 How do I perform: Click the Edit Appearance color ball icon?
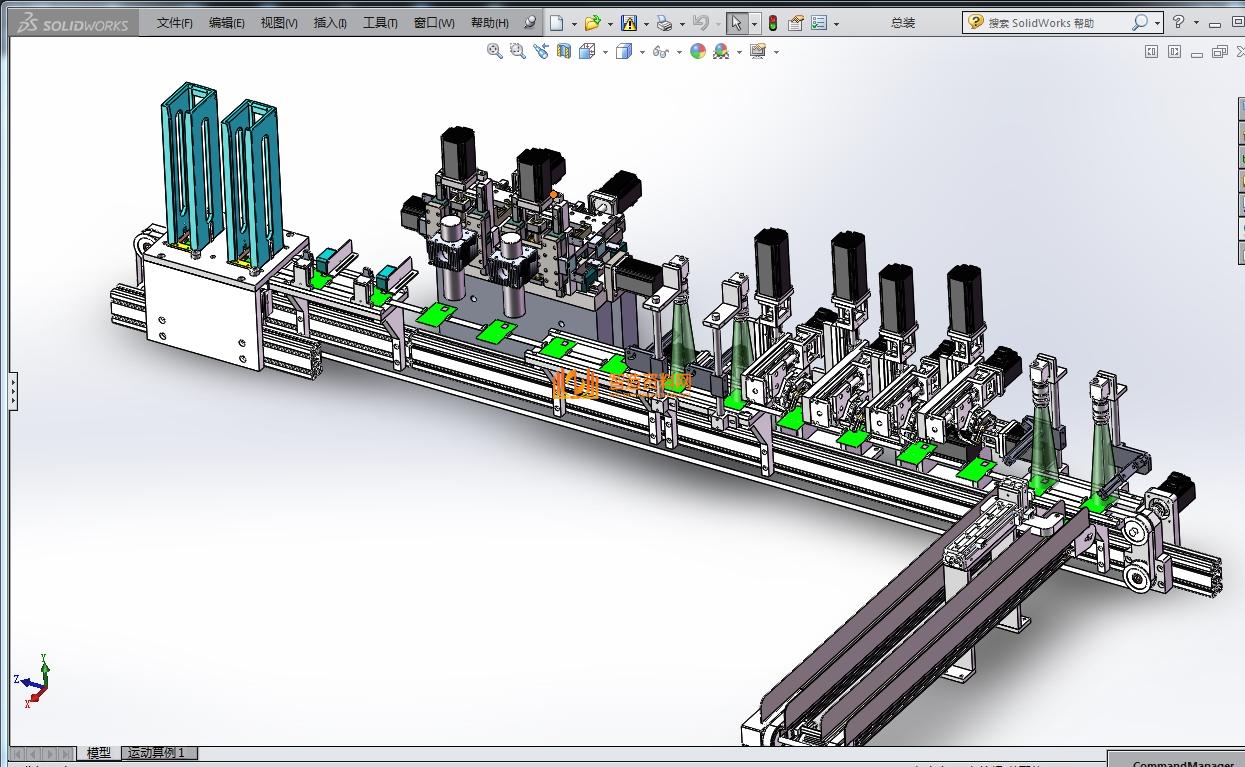[x=698, y=51]
